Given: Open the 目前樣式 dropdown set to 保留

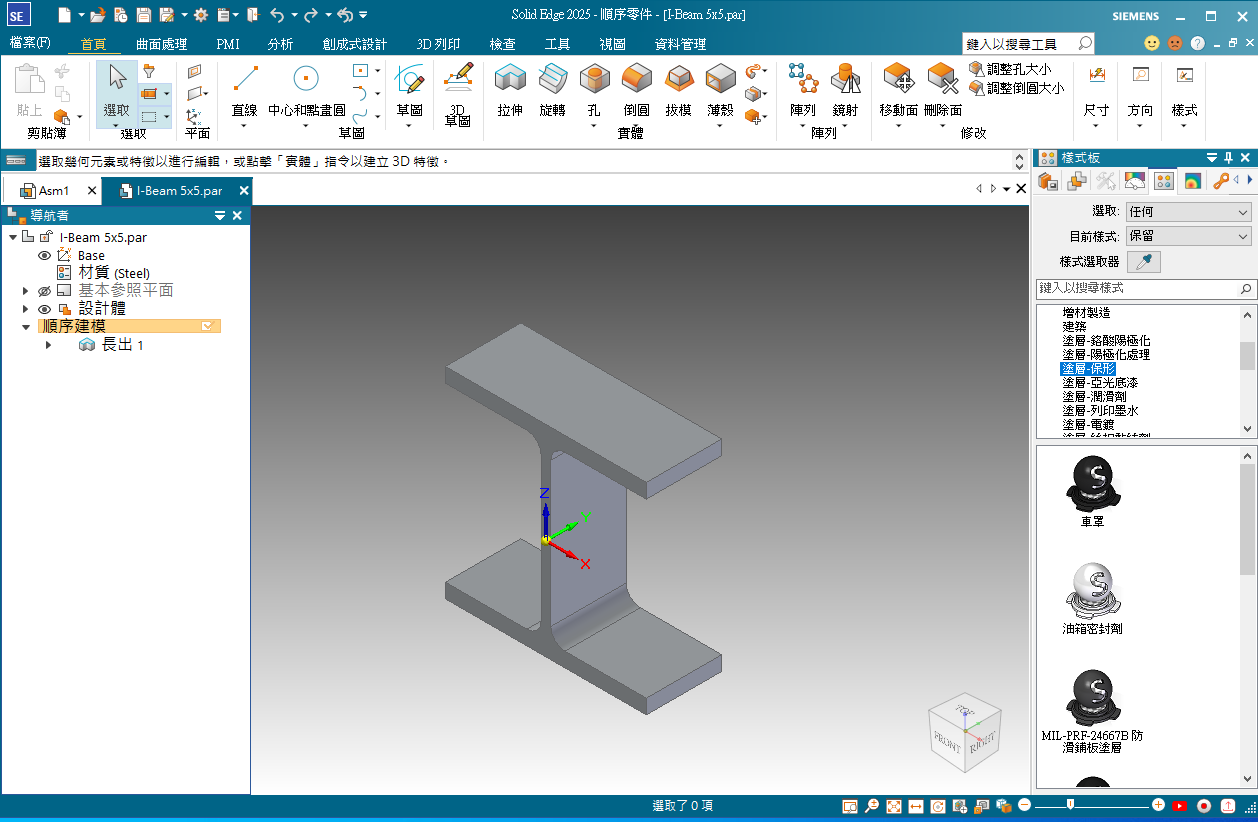Looking at the screenshot, I should [x=1189, y=237].
